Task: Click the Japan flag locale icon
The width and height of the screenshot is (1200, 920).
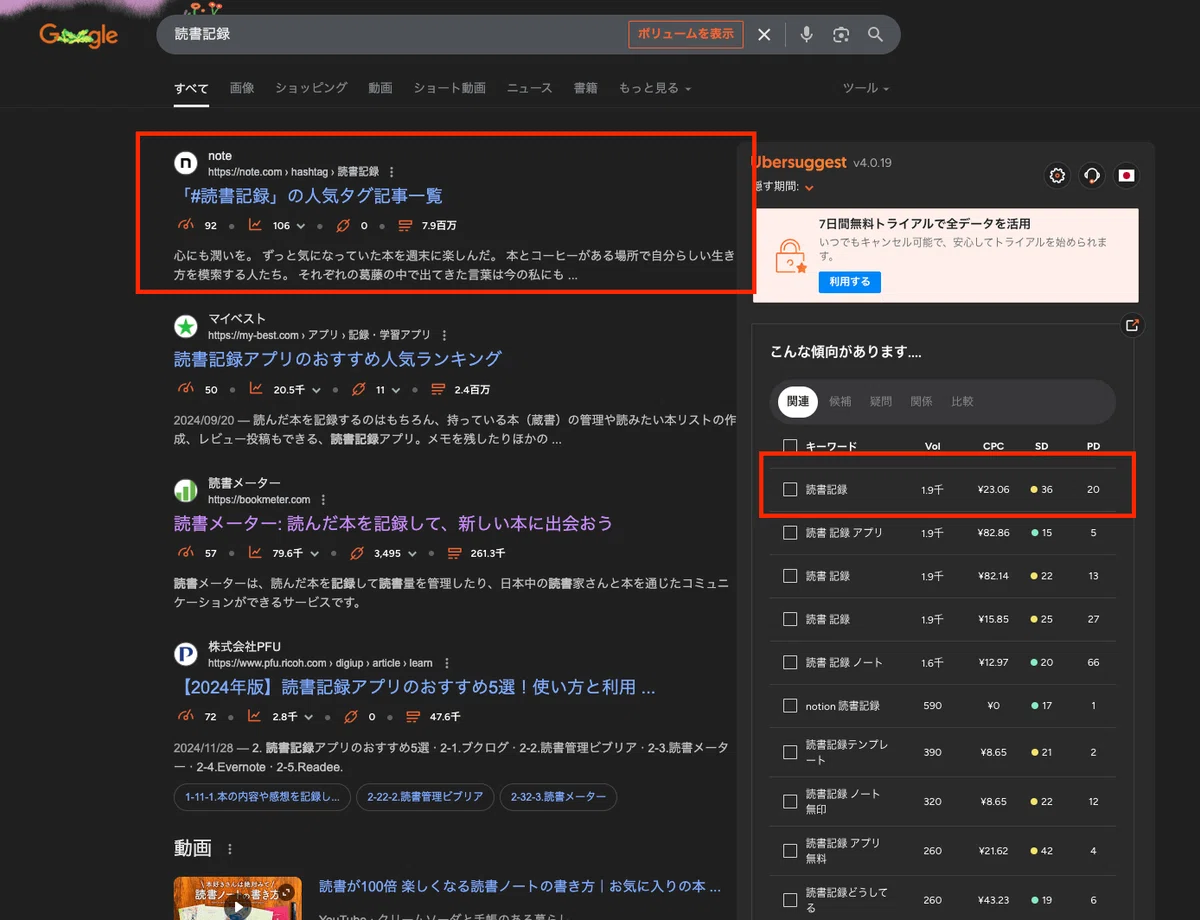Action: pyautogui.click(x=1127, y=176)
